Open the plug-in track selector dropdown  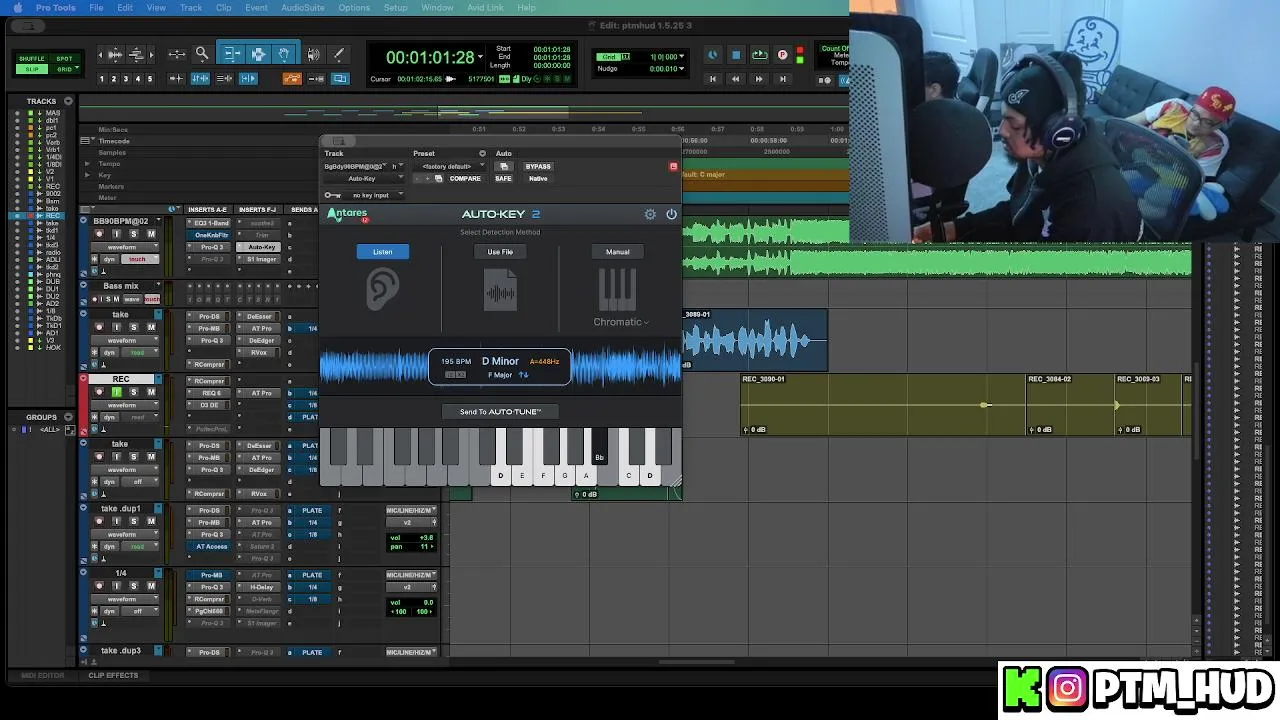click(x=355, y=167)
